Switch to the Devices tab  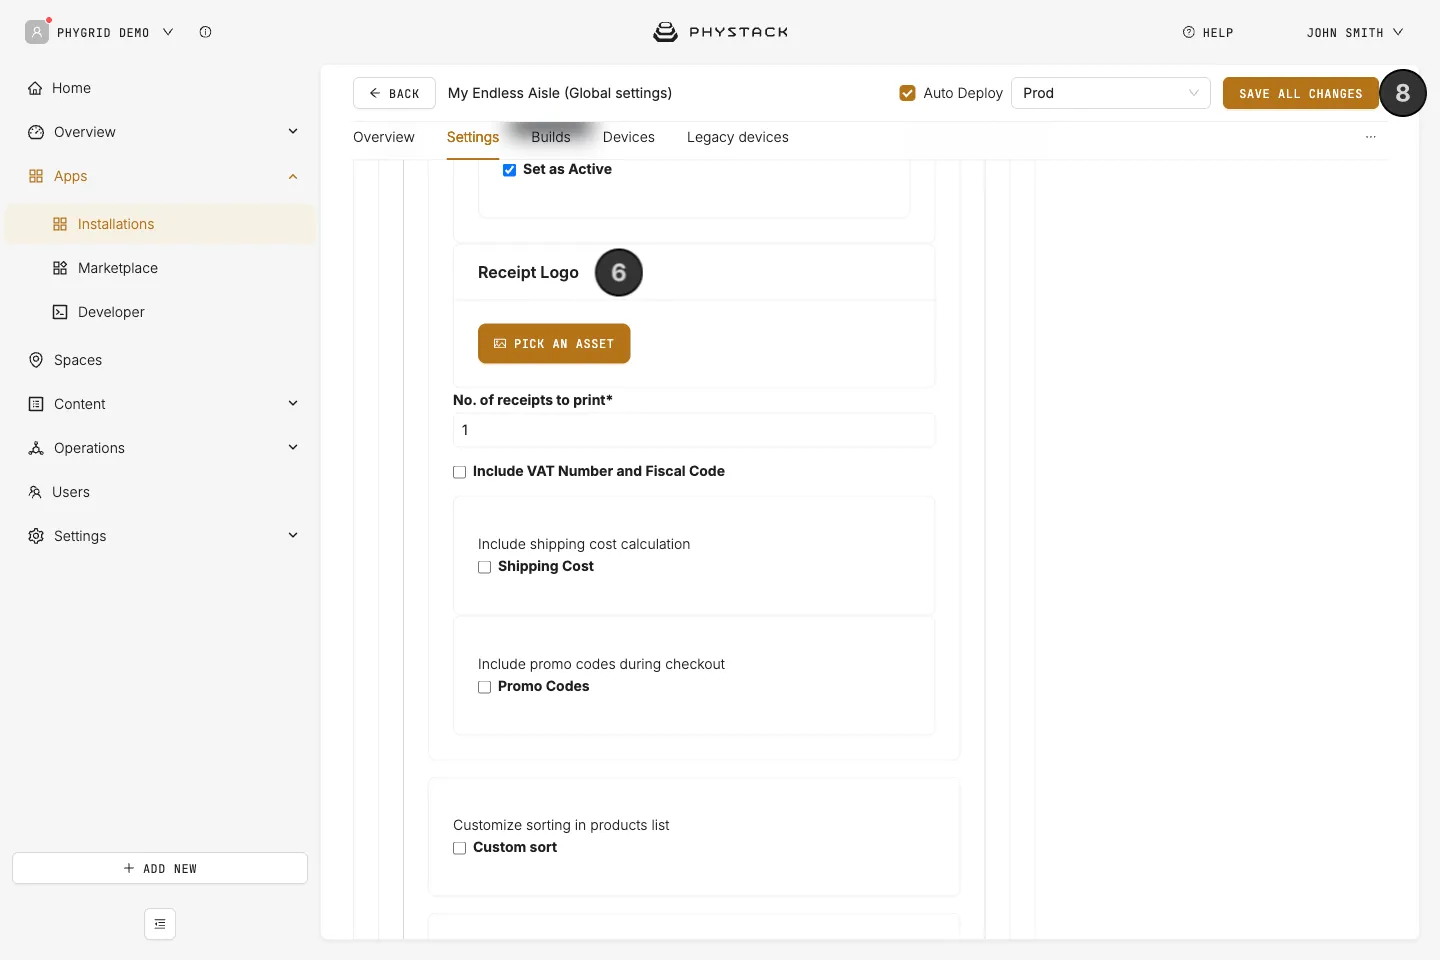point(629,137)
